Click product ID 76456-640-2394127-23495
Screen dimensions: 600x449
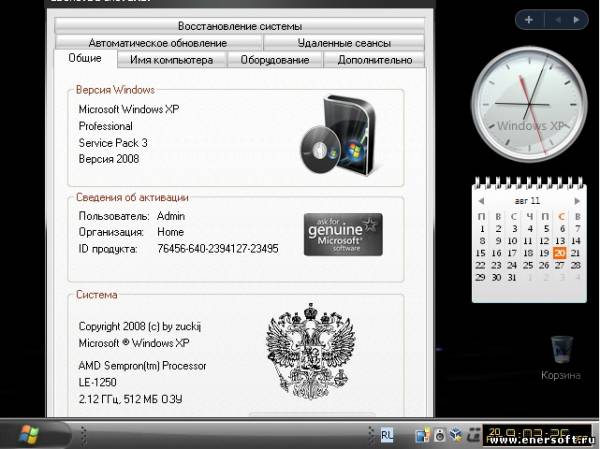pyautogui.click(x=218, y=249)
